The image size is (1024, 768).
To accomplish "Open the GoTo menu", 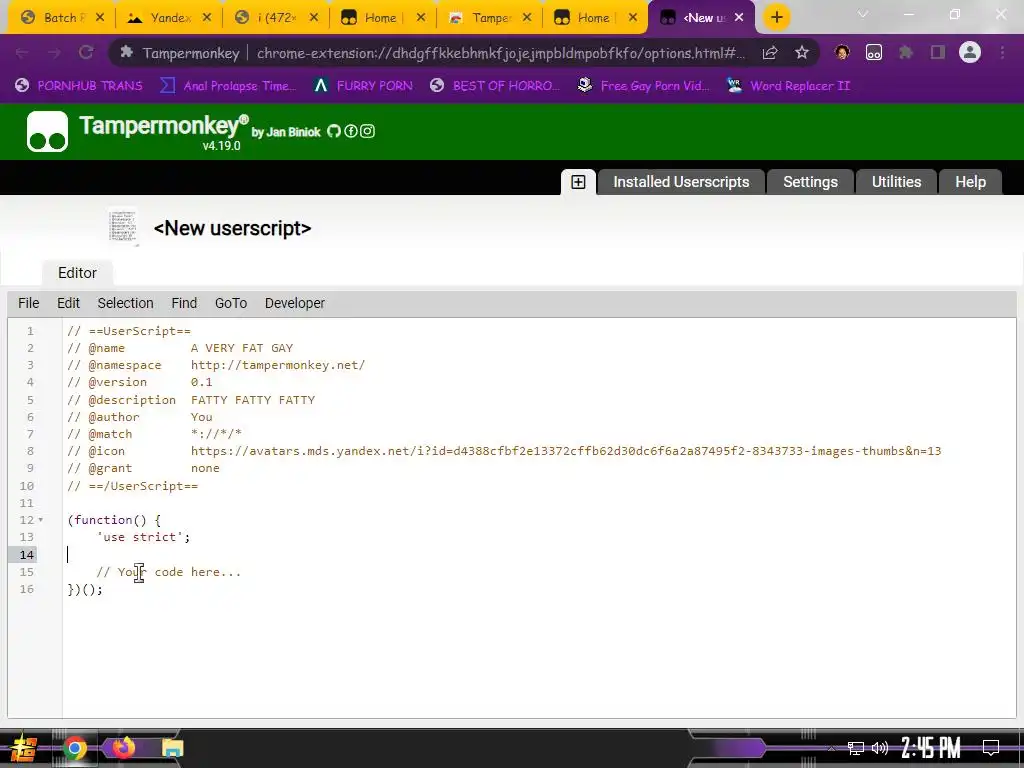I will point(231,303).
